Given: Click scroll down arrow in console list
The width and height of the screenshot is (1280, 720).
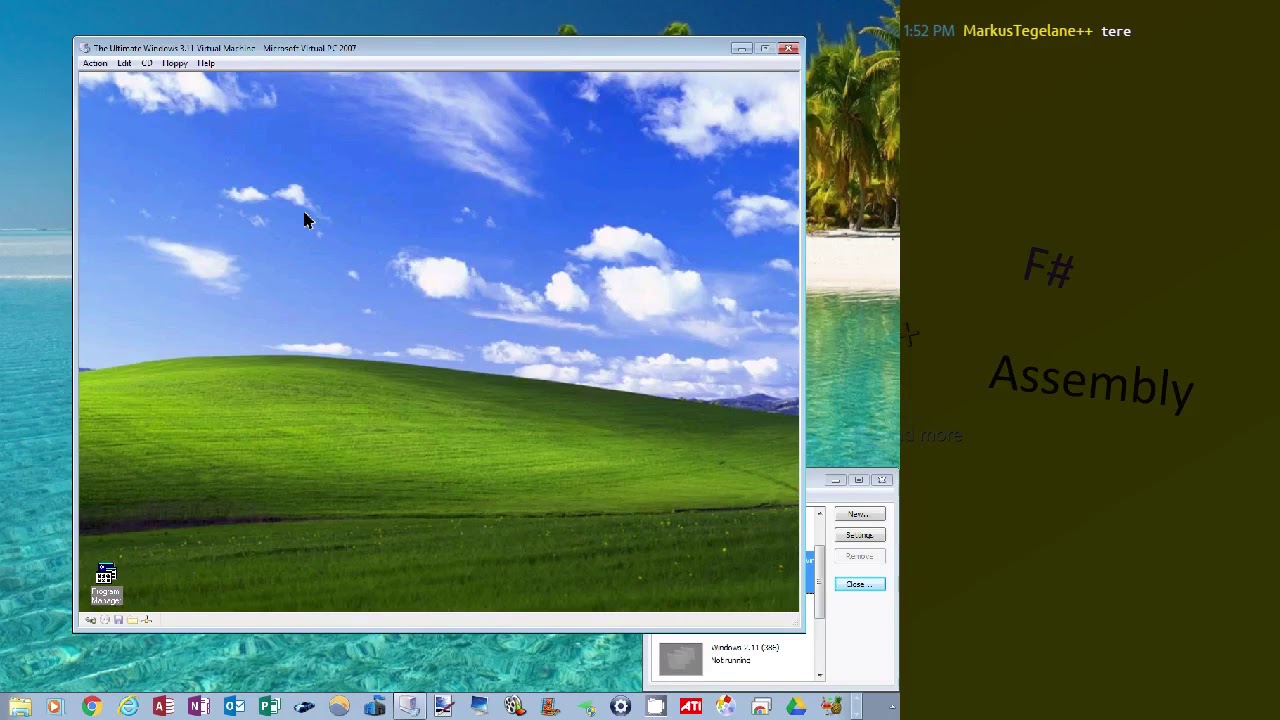Looking at the screenshot, I should 820,675.
